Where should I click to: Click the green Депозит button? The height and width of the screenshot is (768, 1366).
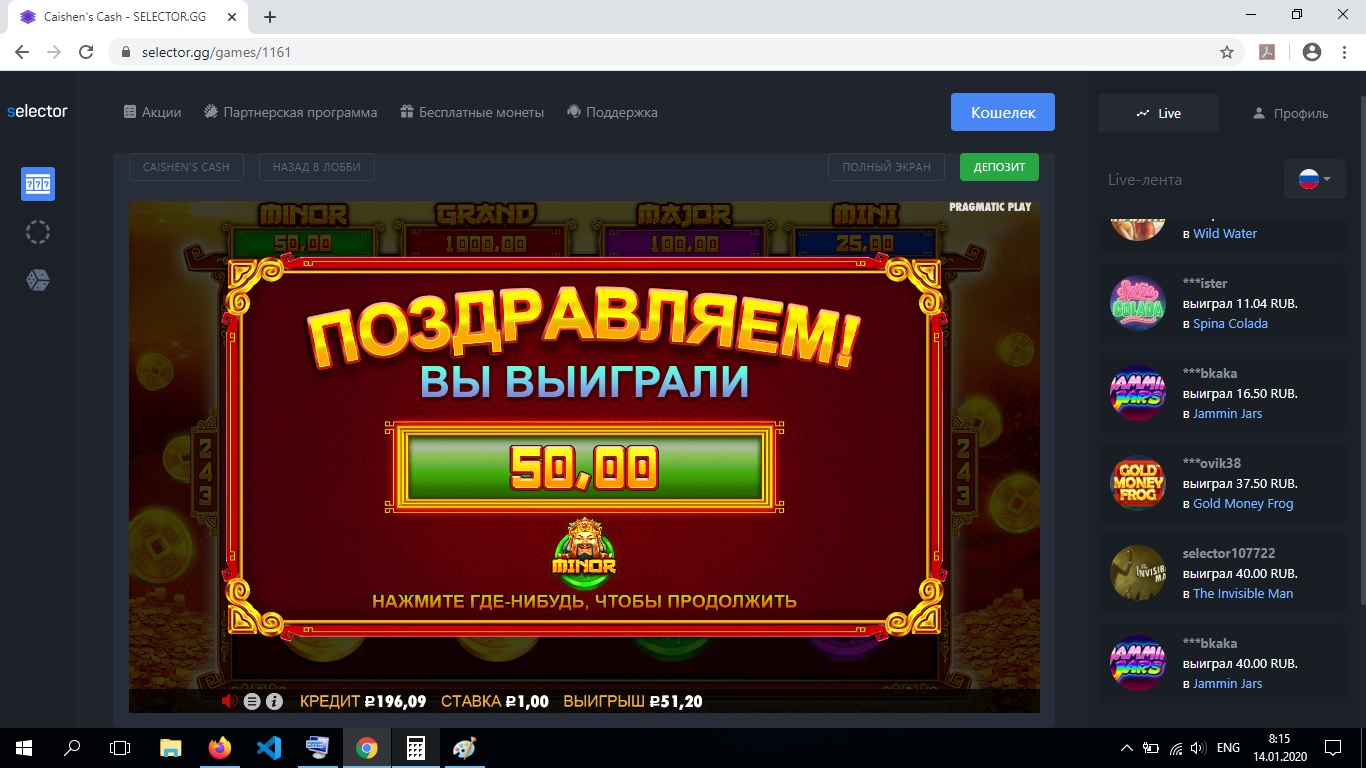pyautogui.click(x=999, y=167)
